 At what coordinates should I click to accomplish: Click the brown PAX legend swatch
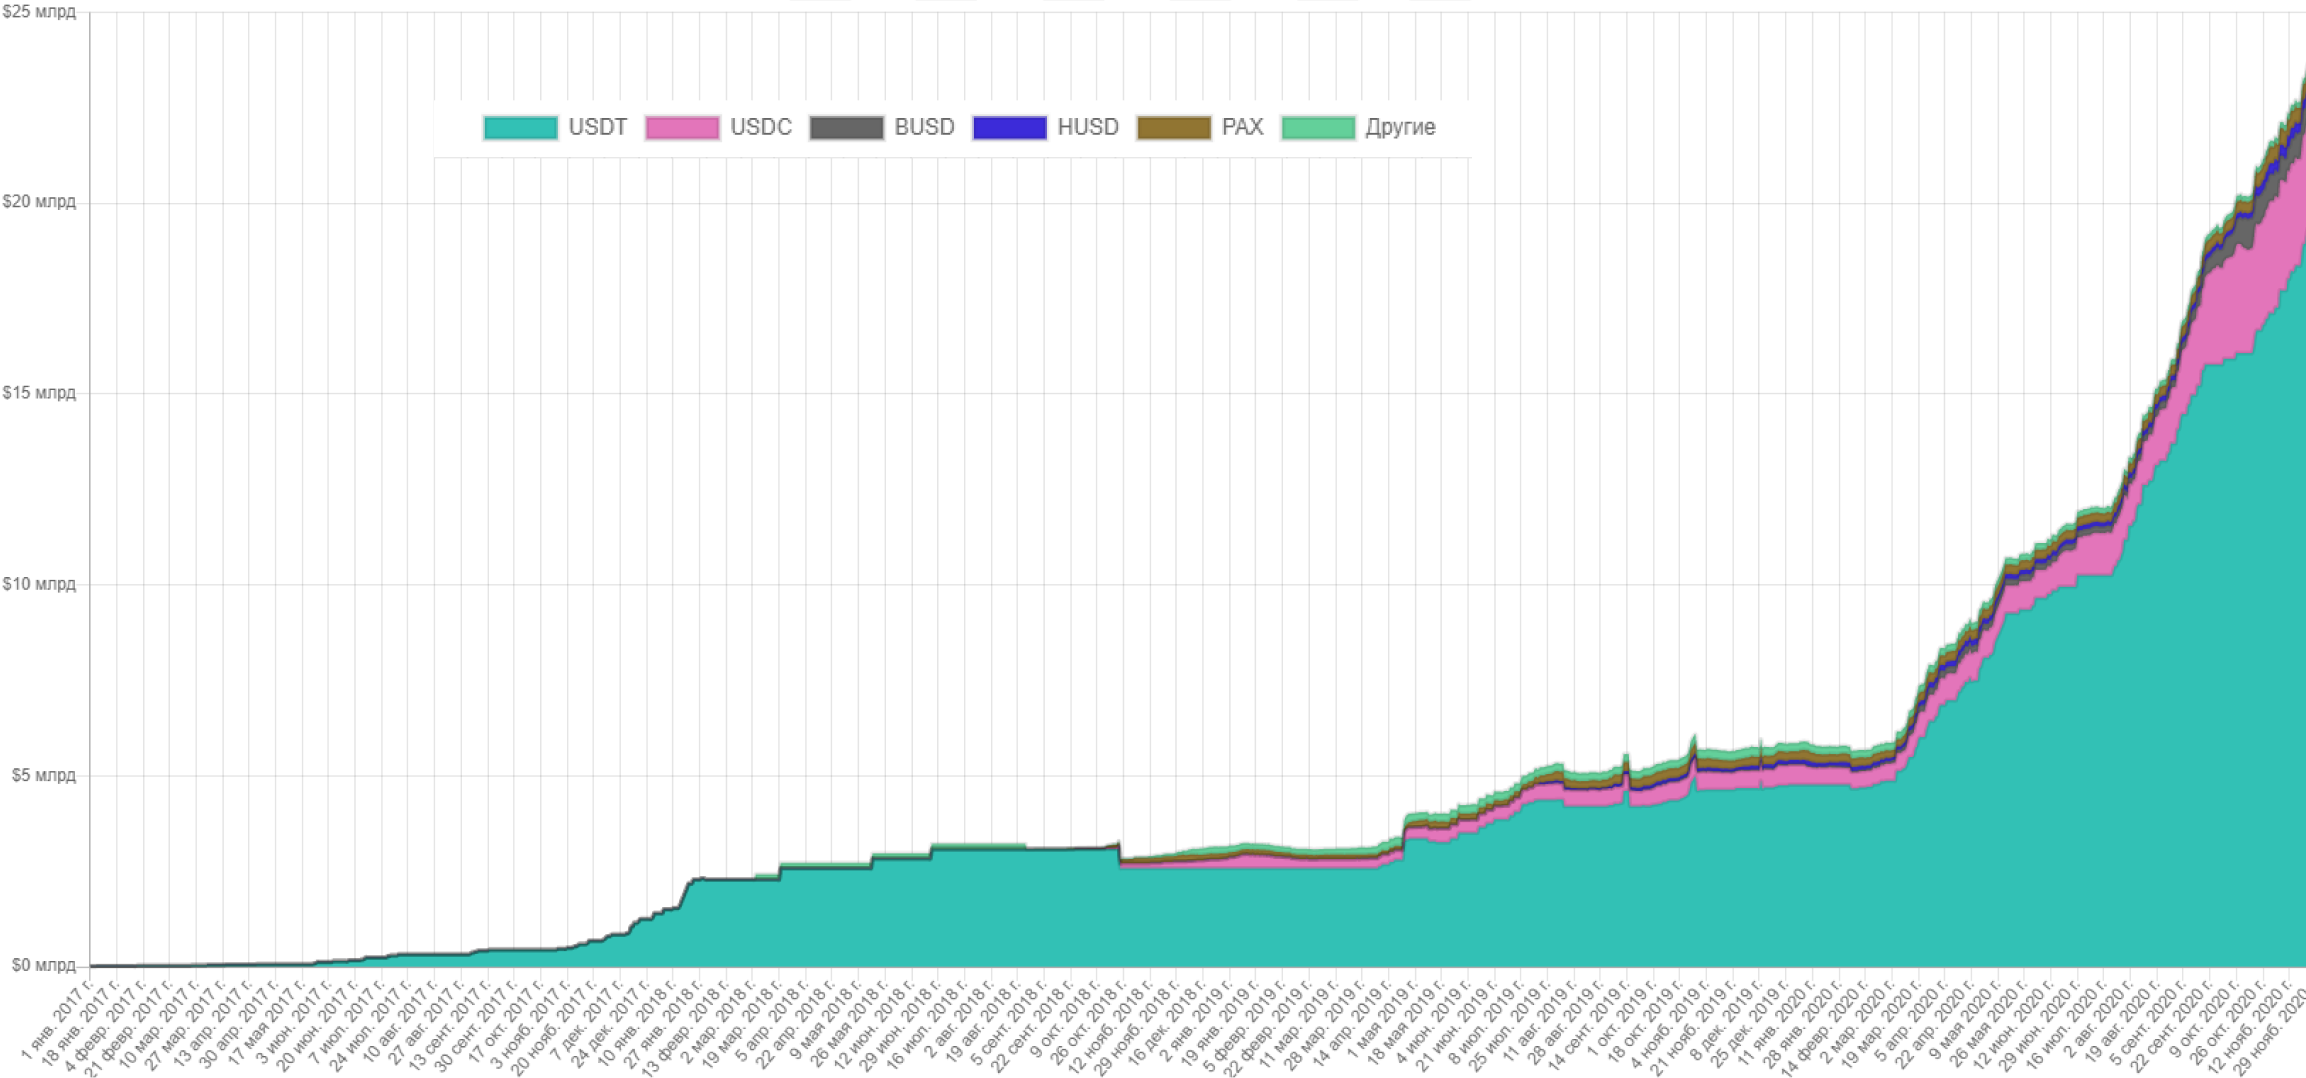click(1173, 128)
